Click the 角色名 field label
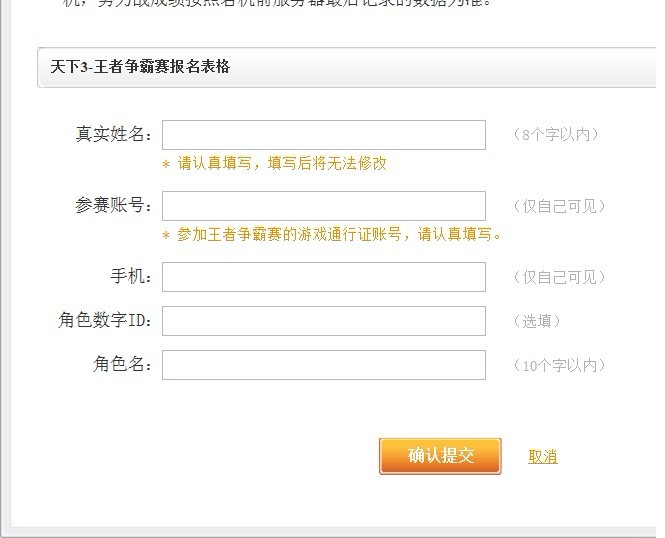This screenshot has width=665, height=538. pyautogui.click(x=122, y=365)
